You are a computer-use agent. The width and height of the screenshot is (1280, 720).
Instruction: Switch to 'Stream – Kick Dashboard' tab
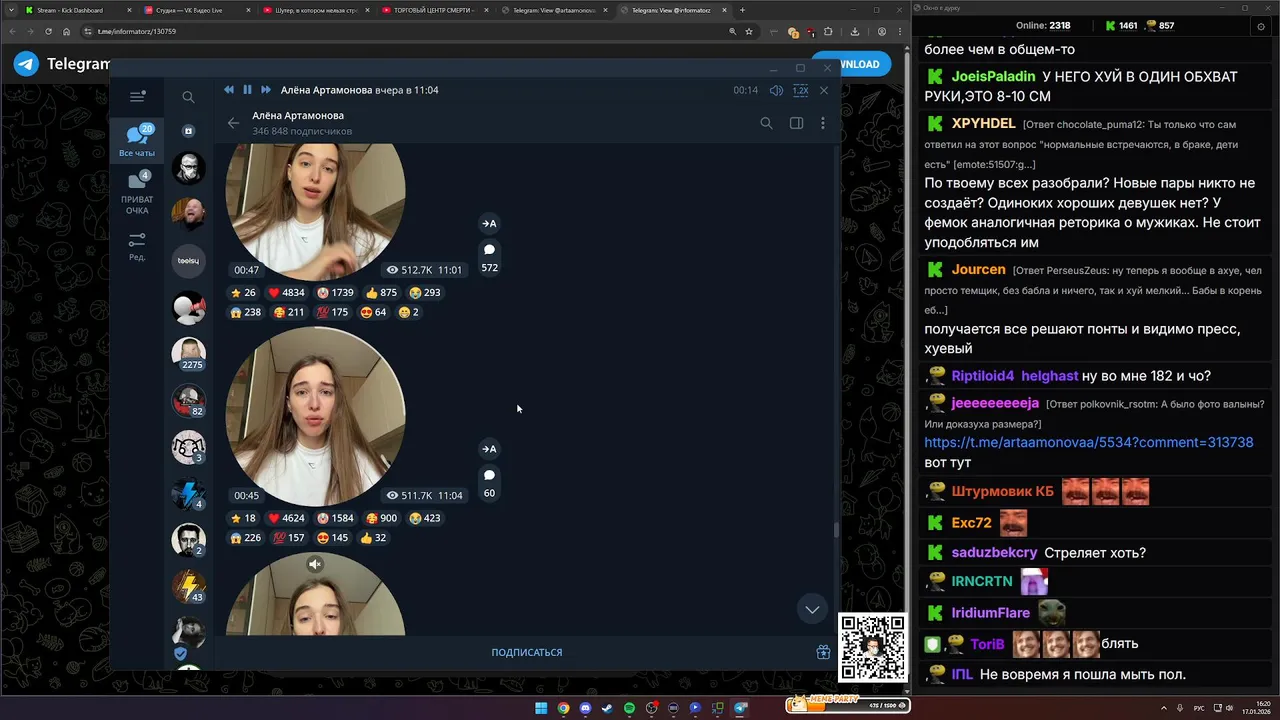coord(75,10)
